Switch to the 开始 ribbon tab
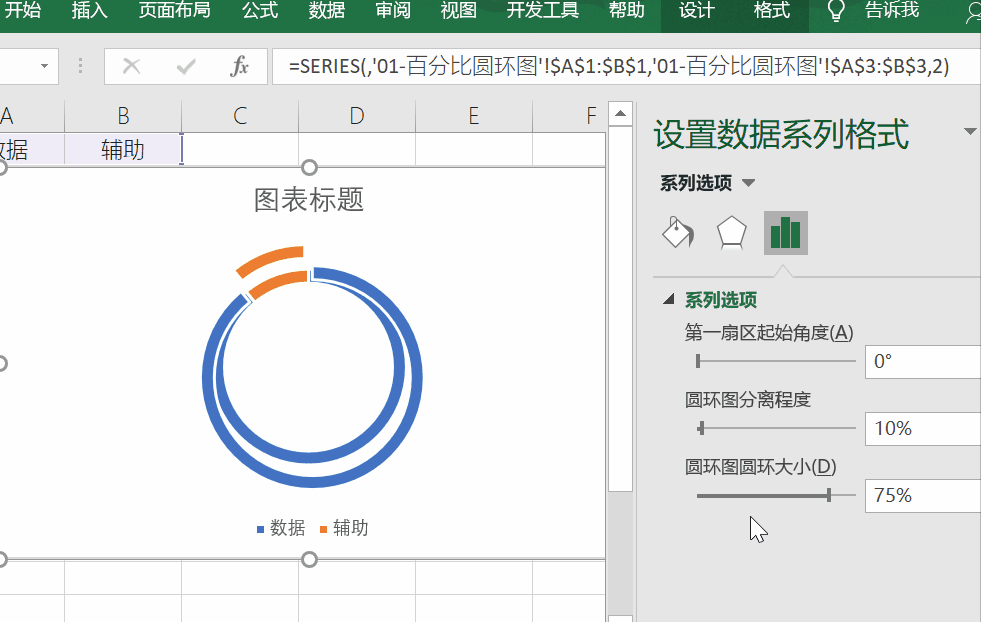Image resolution: width=981 pixels, height=622 pixels. [23, 10]
